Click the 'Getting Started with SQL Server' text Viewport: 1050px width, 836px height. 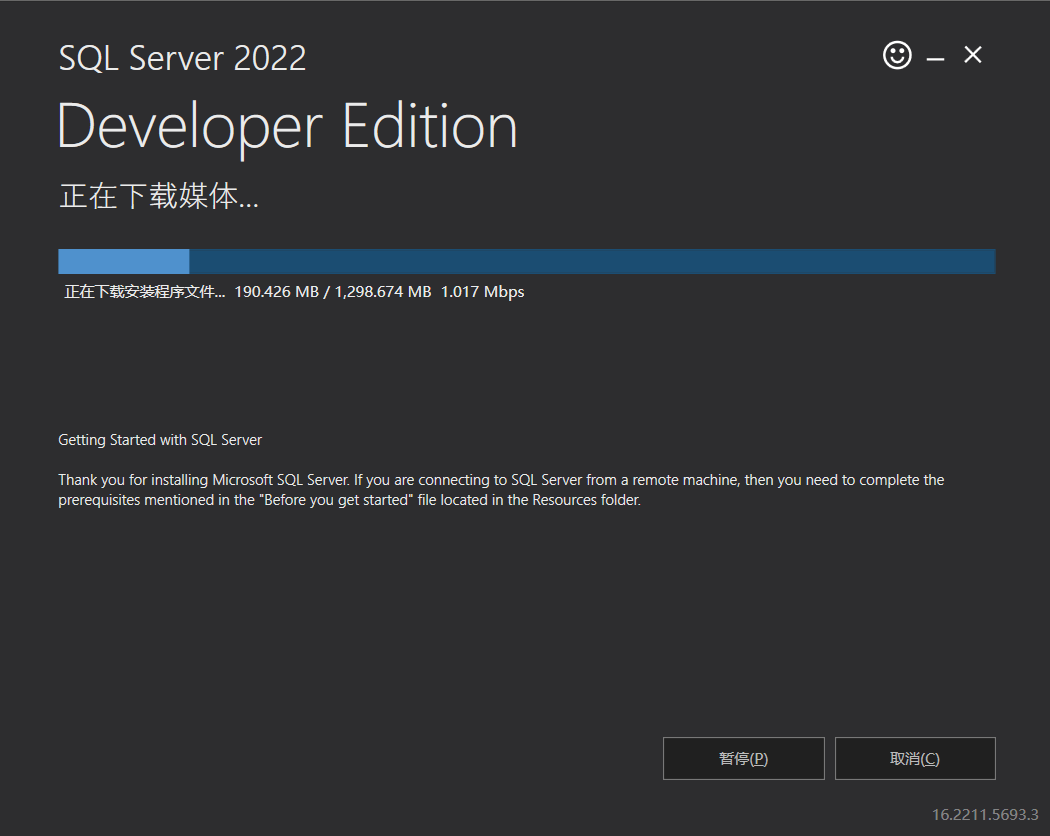[160, 440]
